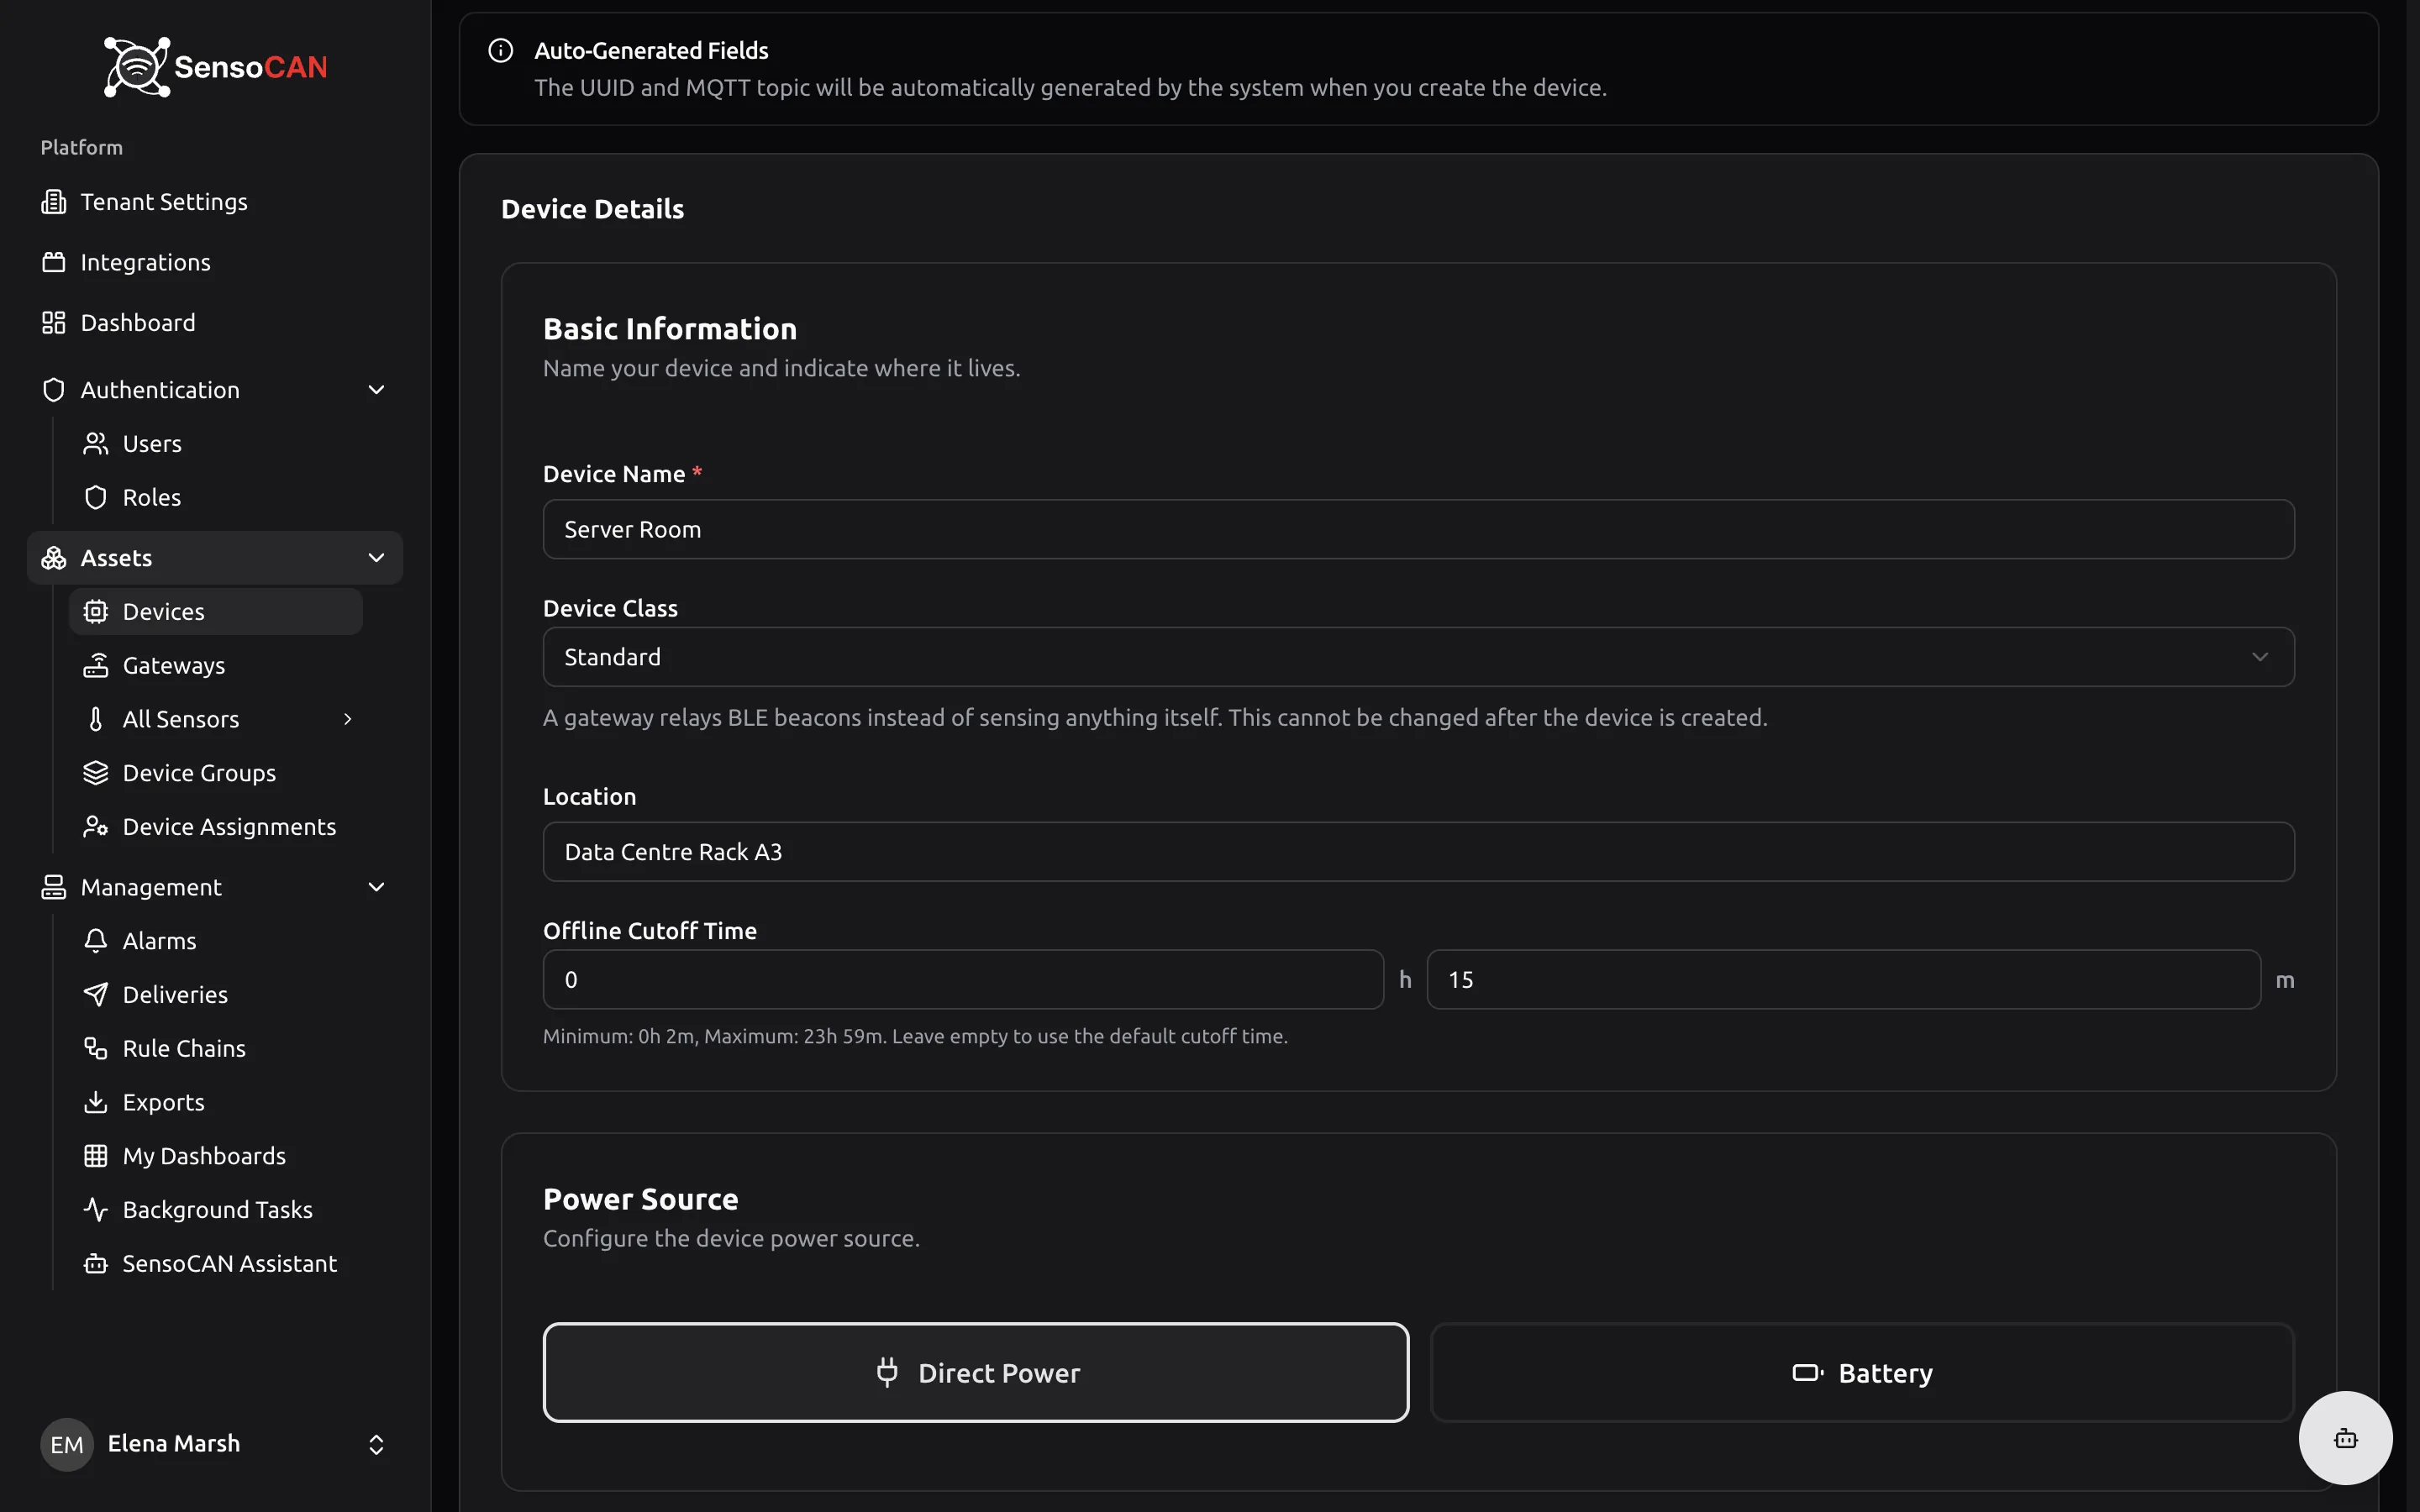Screen dimensions: 2420x1512
Task: Expand the All Sensors submenu arrow
Action: (x=348, y=720)
